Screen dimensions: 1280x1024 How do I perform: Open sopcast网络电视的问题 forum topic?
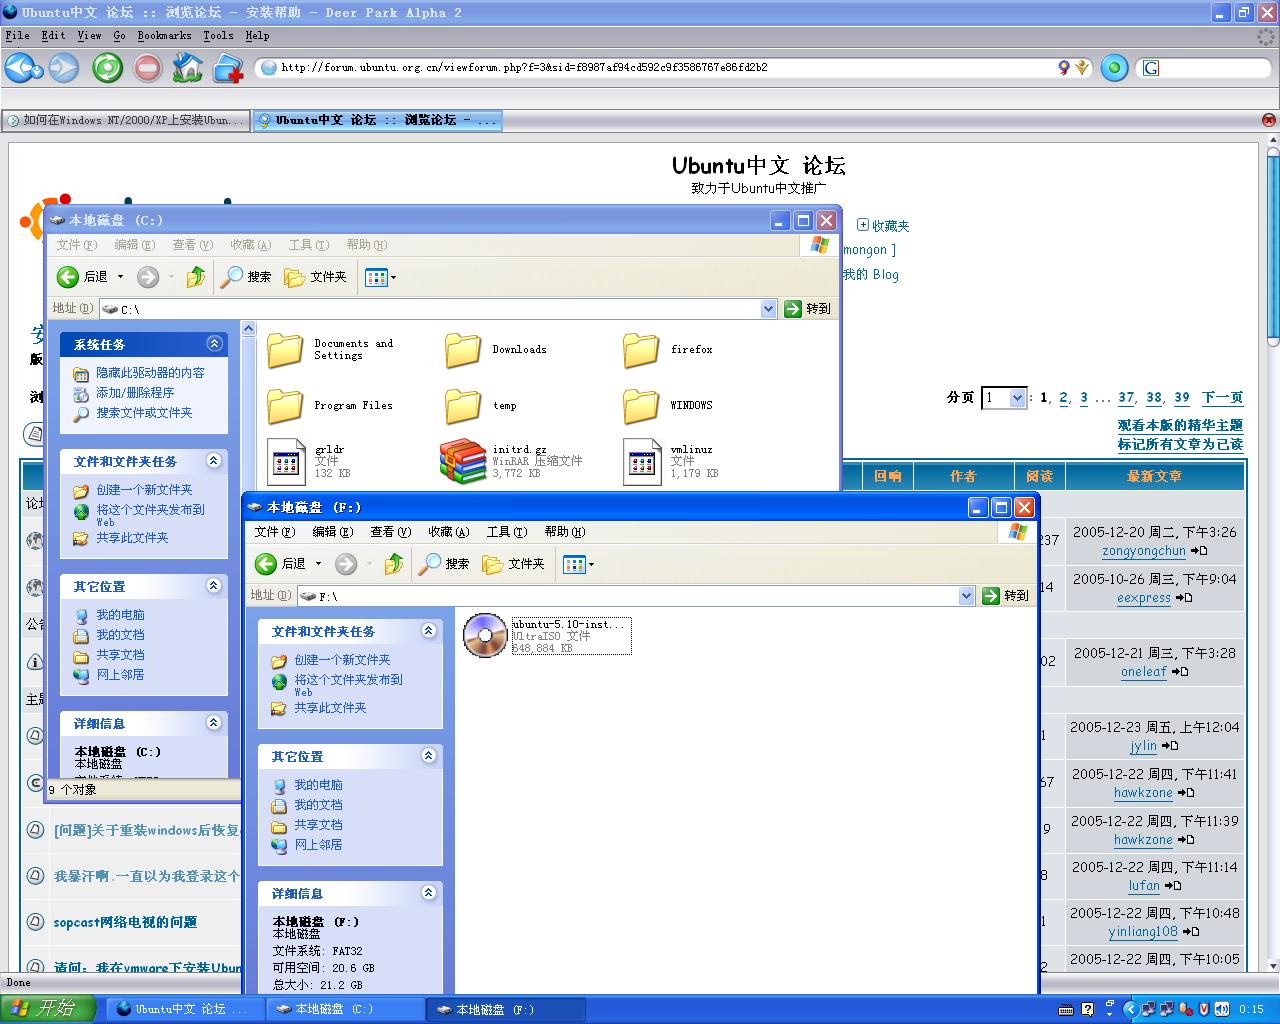click(125, 923)
